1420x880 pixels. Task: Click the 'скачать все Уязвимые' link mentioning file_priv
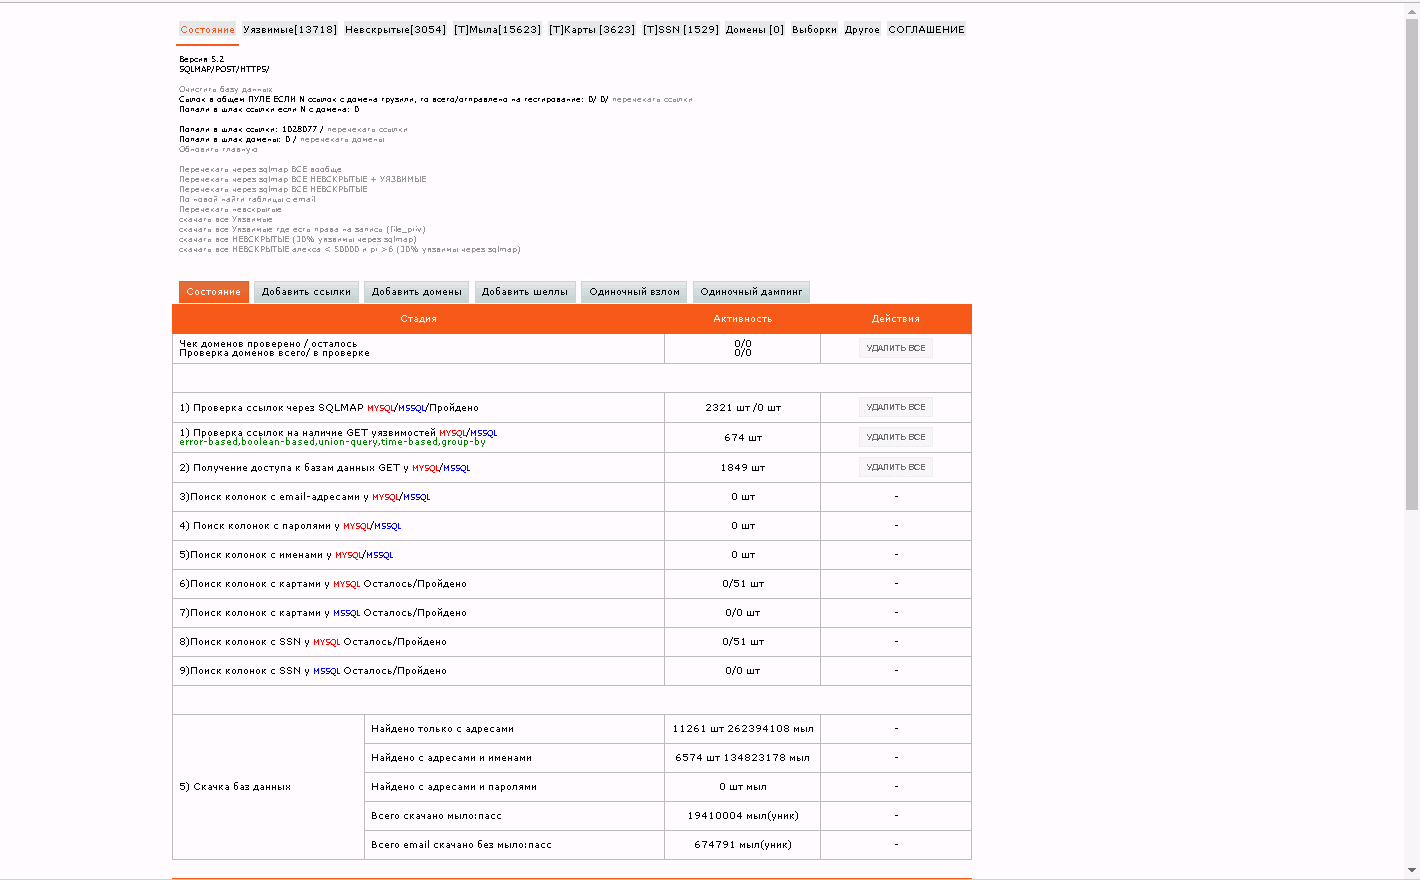pyautogui.click(x=302, y=230)
